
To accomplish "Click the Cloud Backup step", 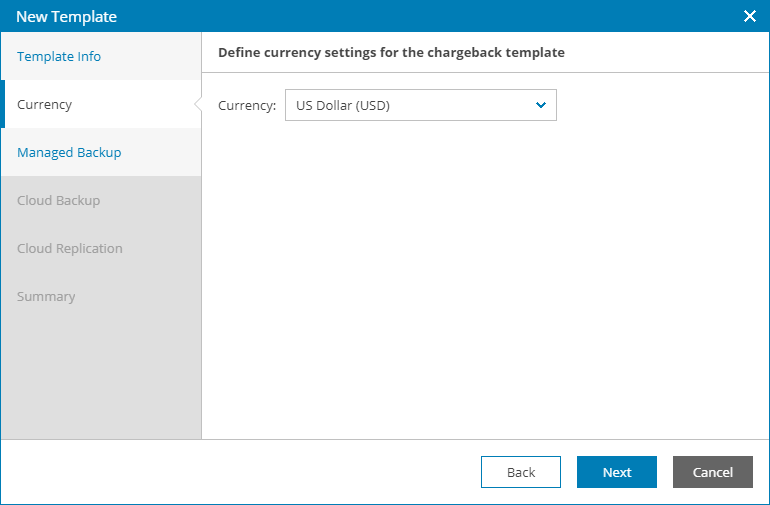I will click(58, 200).
